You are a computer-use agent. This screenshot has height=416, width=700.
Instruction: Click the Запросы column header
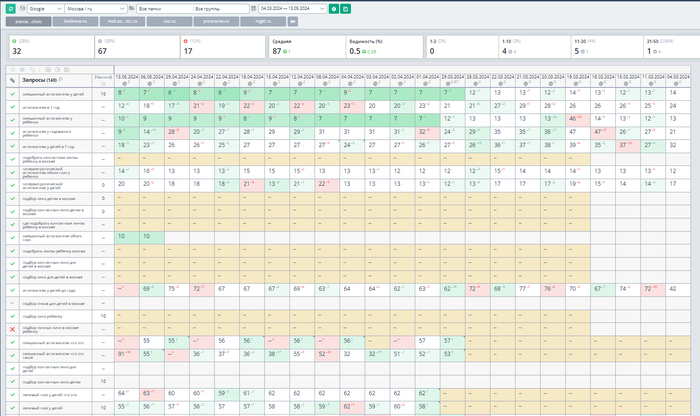[55, 80]
